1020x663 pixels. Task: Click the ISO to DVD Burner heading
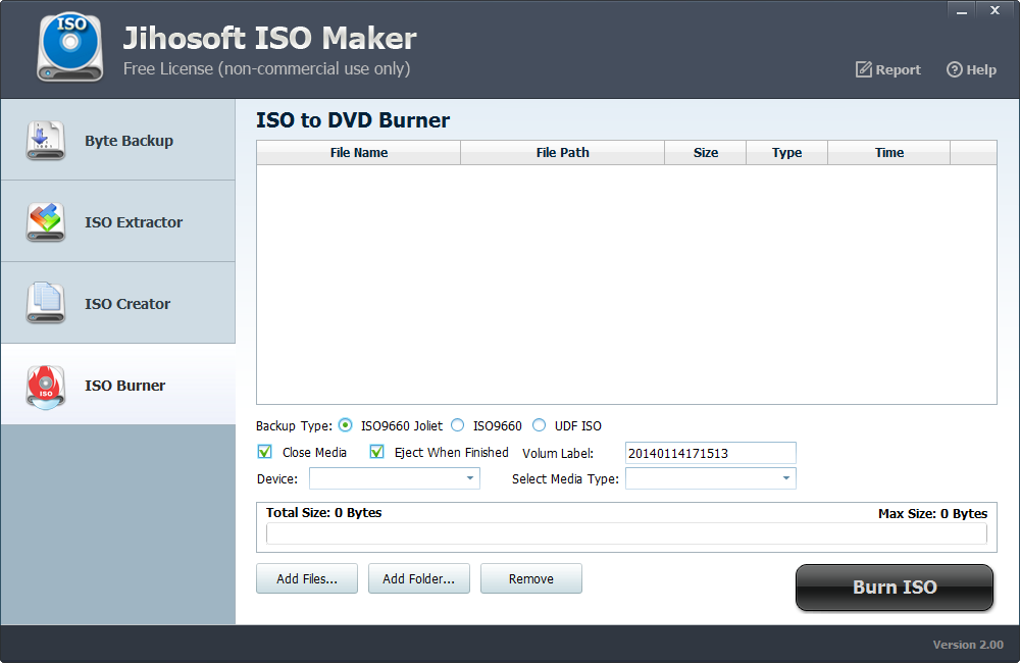point(353,120)
